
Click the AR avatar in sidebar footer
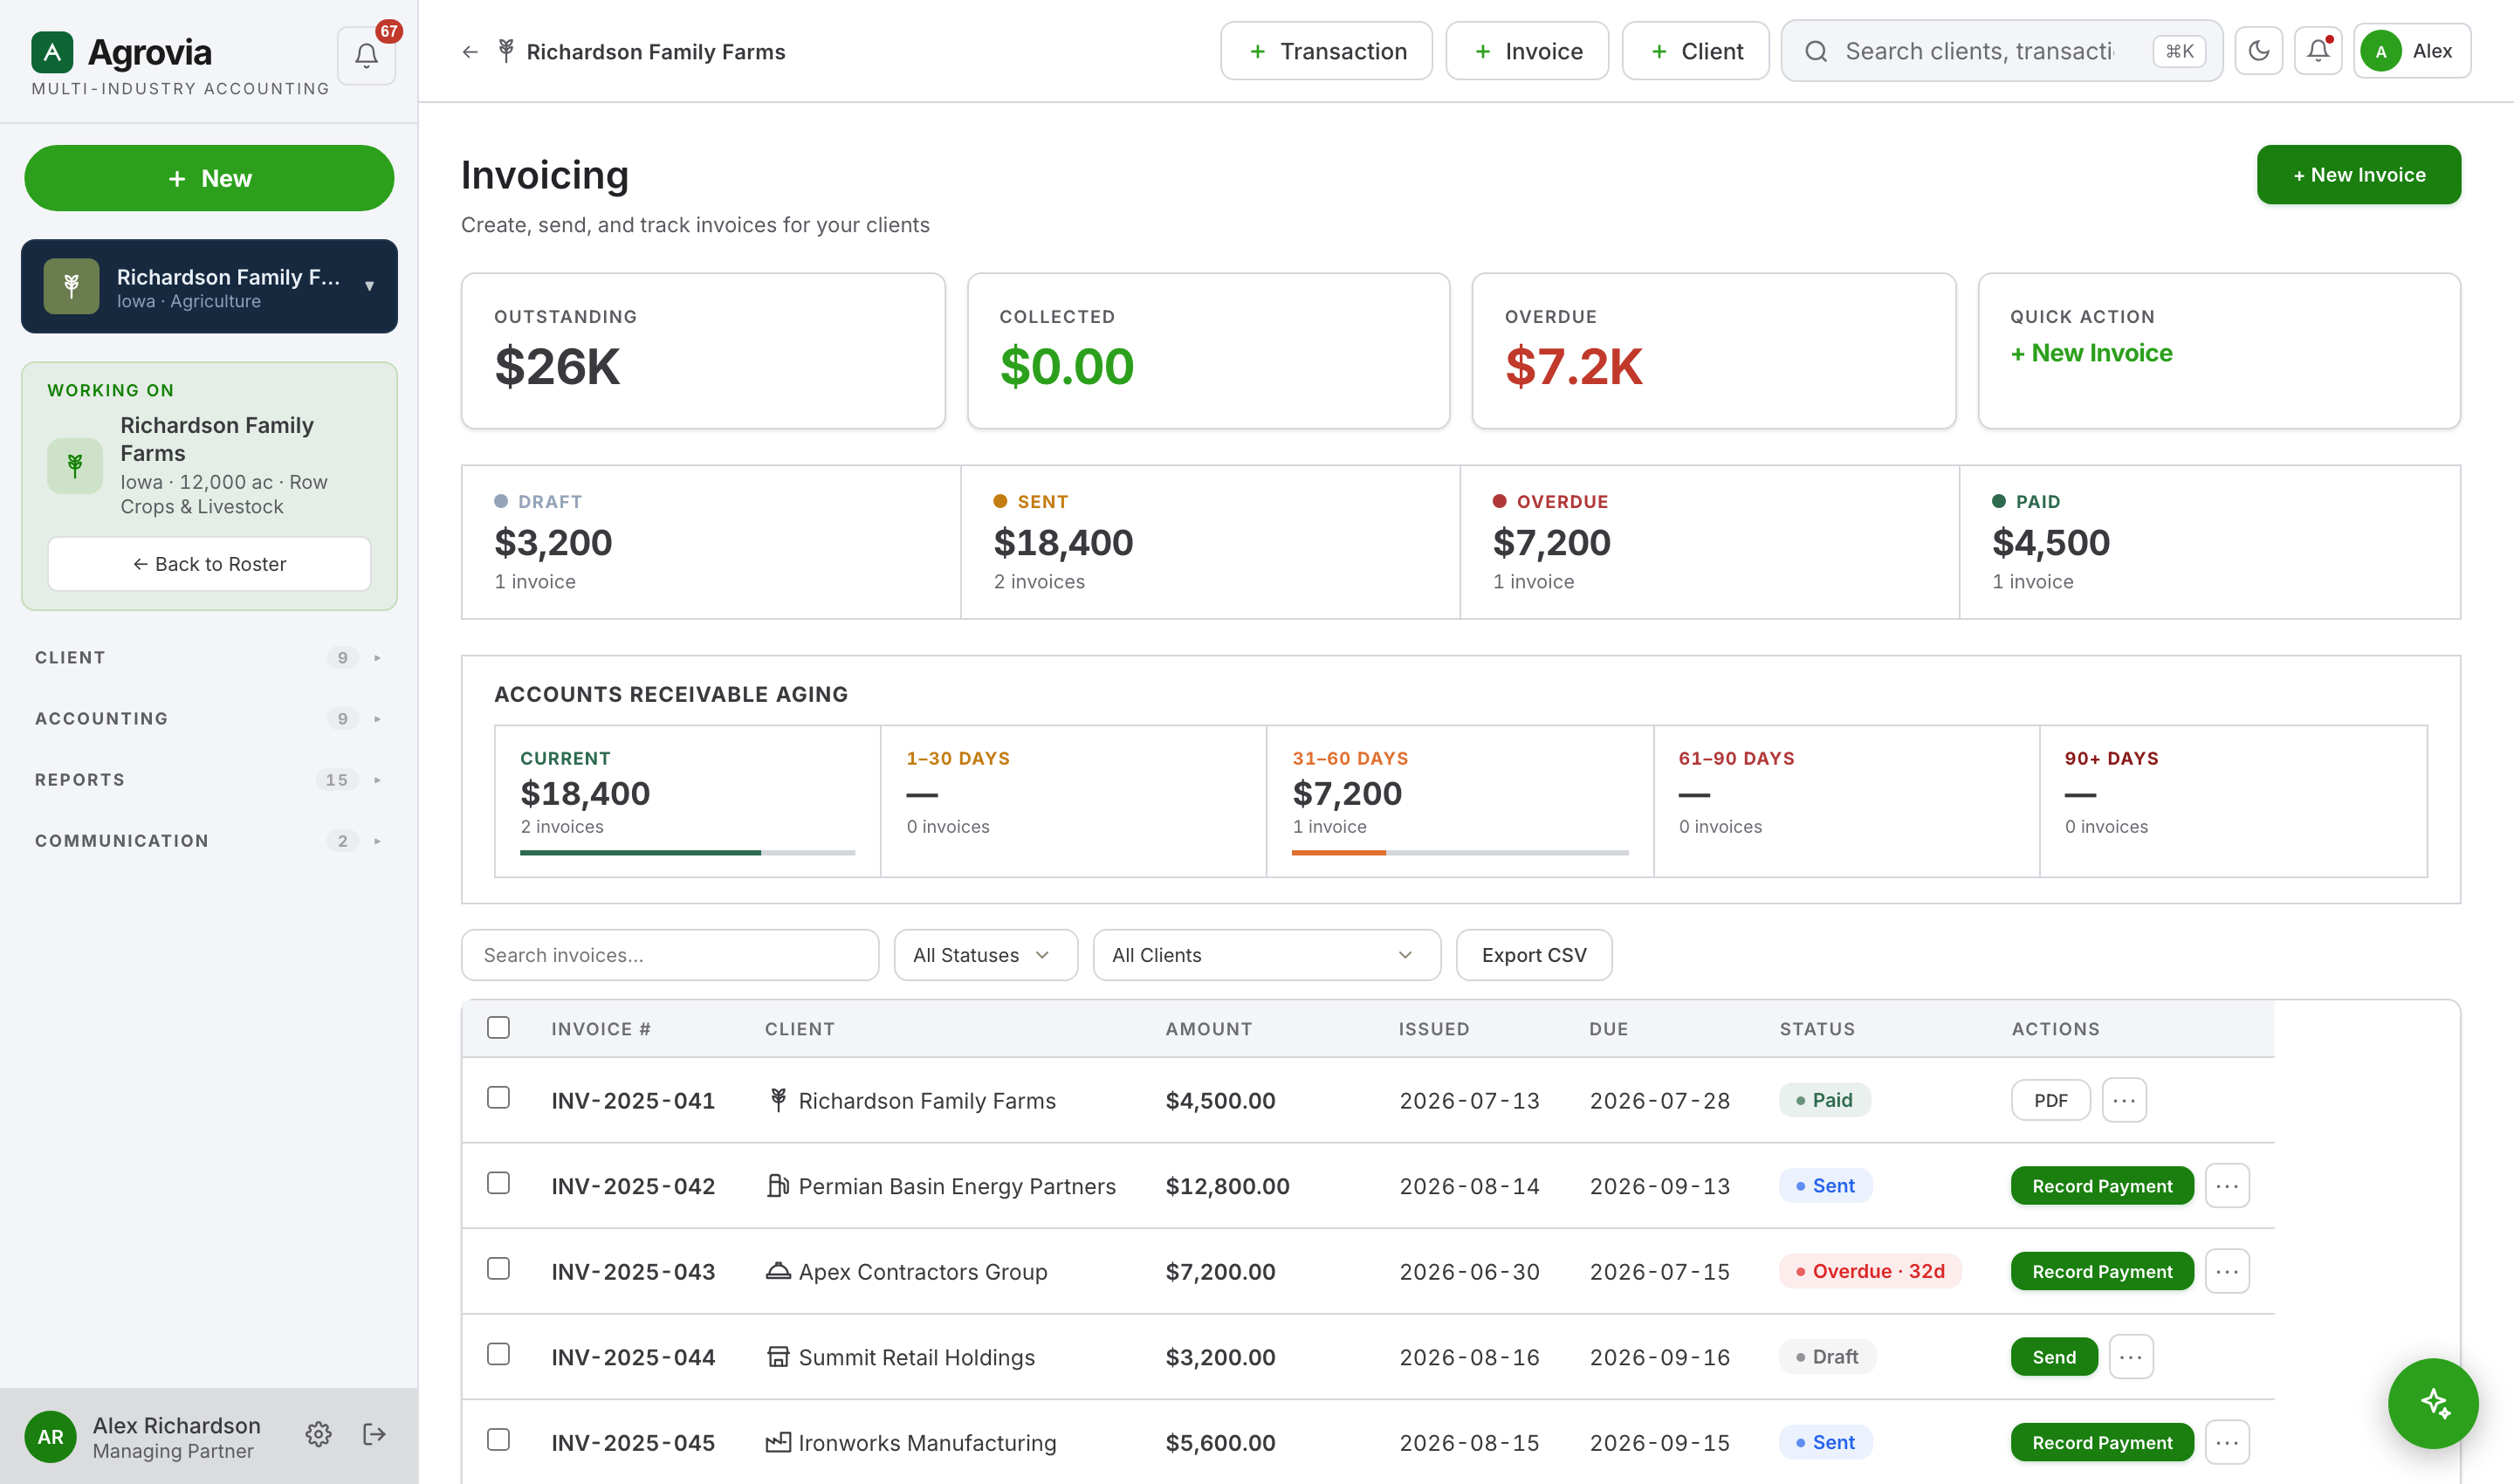point(50,1436)
